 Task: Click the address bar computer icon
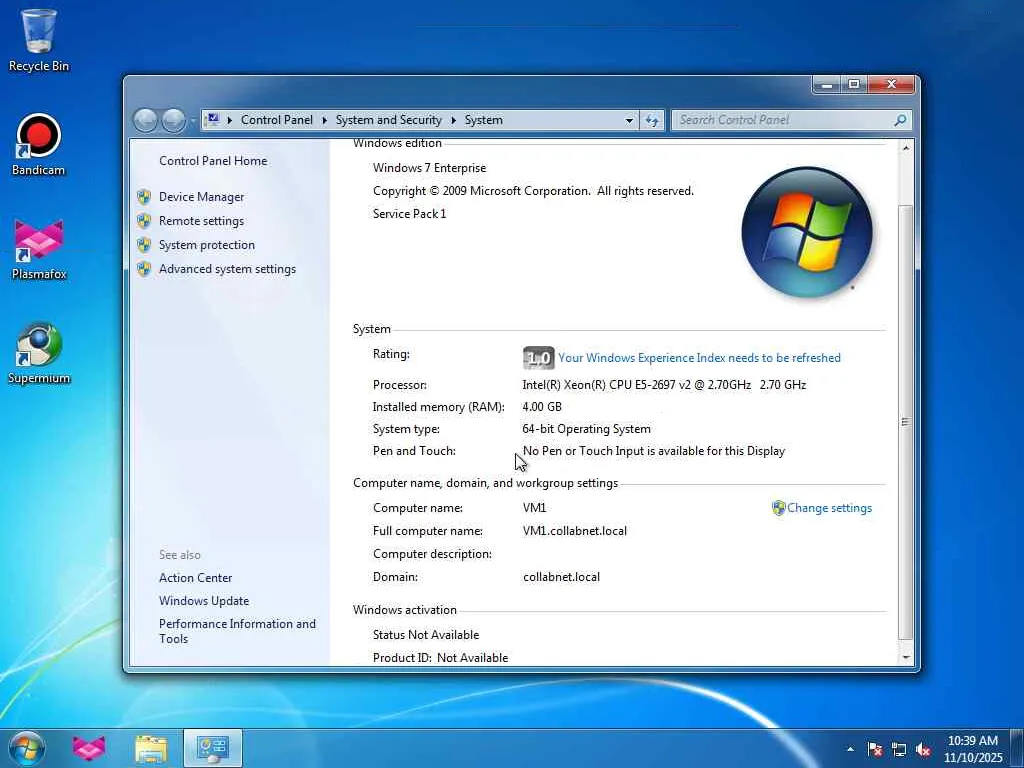click(212, 120)
